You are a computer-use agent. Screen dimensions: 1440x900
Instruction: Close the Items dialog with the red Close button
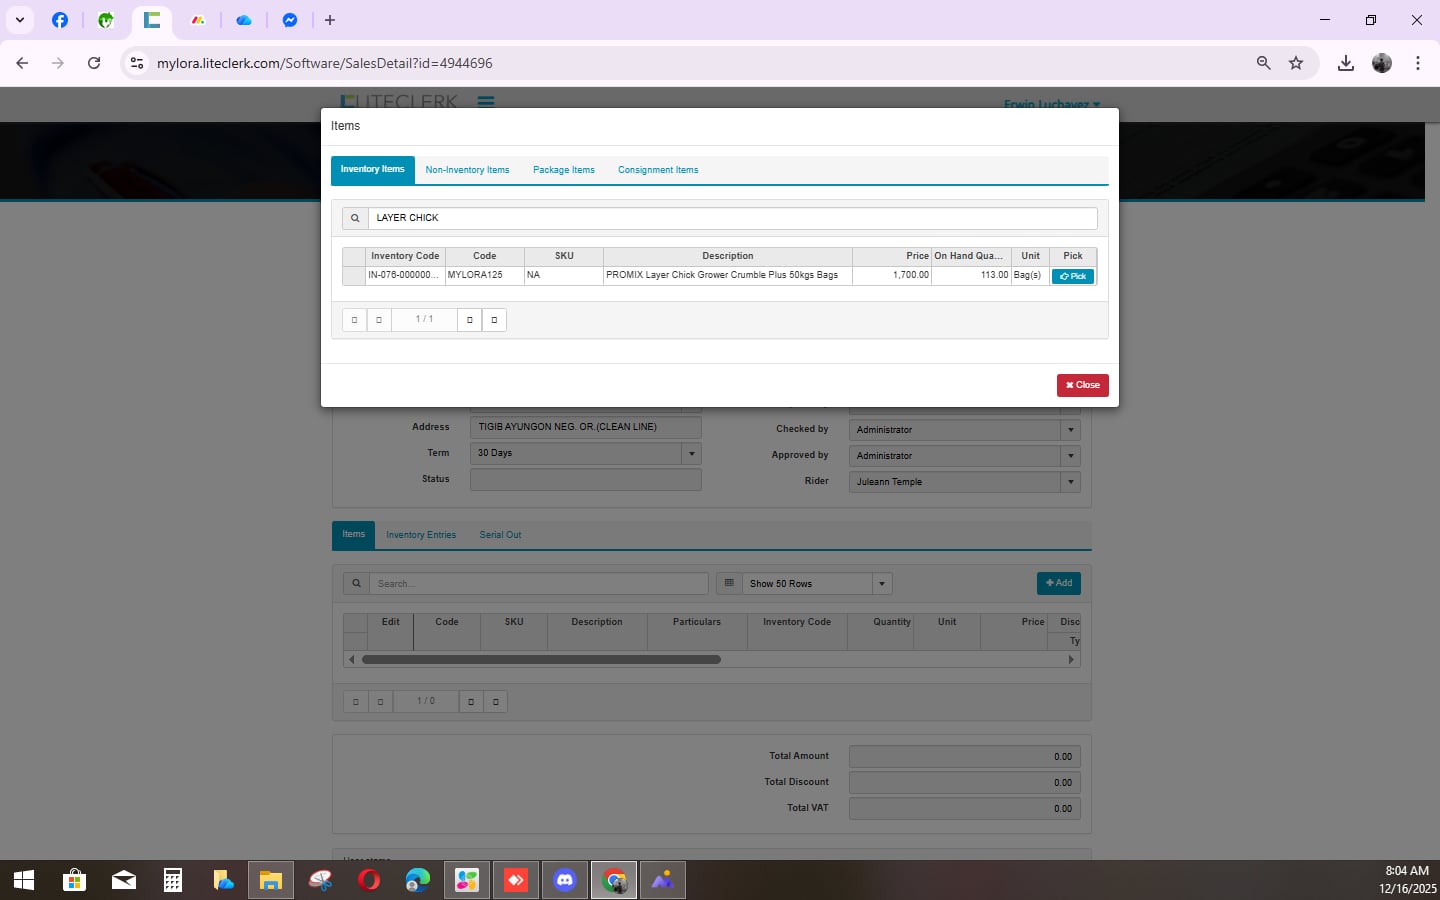[x=1082, y=385]
